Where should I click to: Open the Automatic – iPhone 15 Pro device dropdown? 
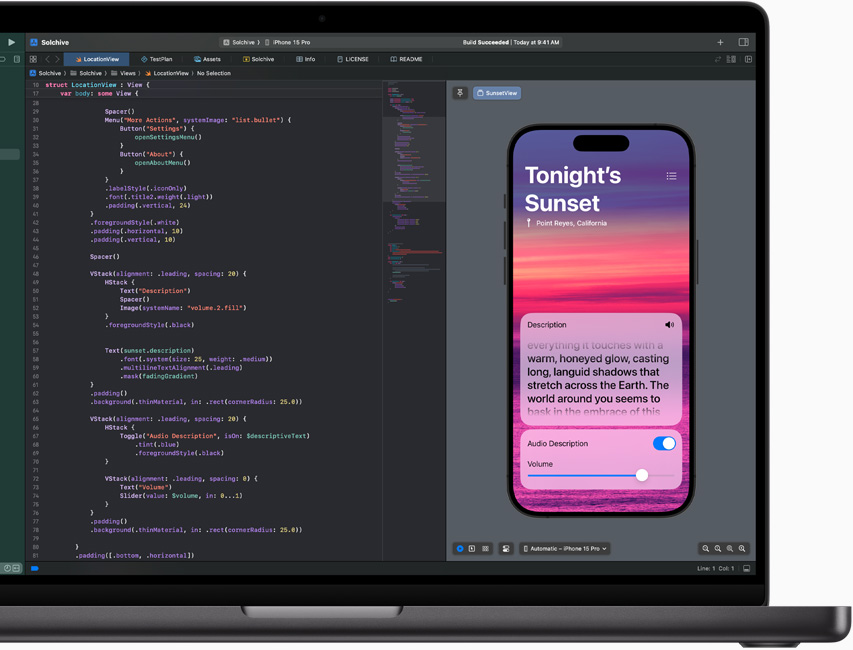[565, 548]
